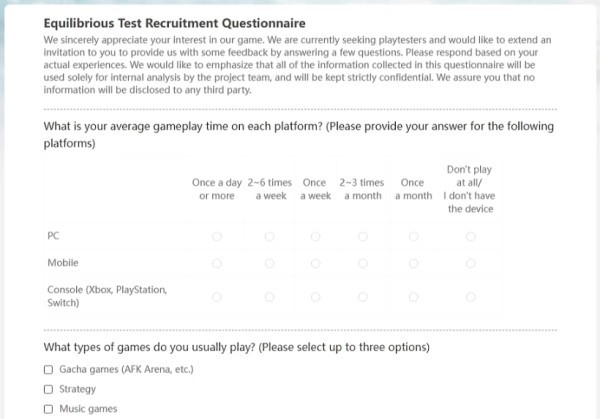Select Console 'Once a day or more'
The width and height of the screenshot is (600, 419).
[x=217, y=297]
